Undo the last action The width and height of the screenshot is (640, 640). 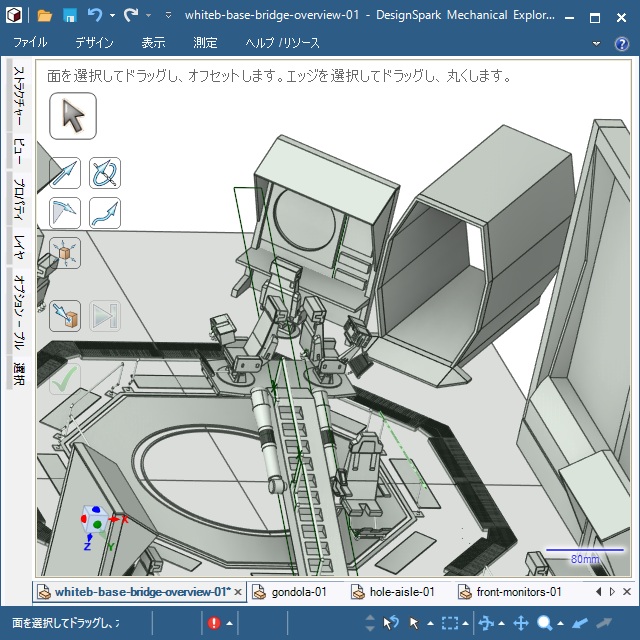(95, 16)
